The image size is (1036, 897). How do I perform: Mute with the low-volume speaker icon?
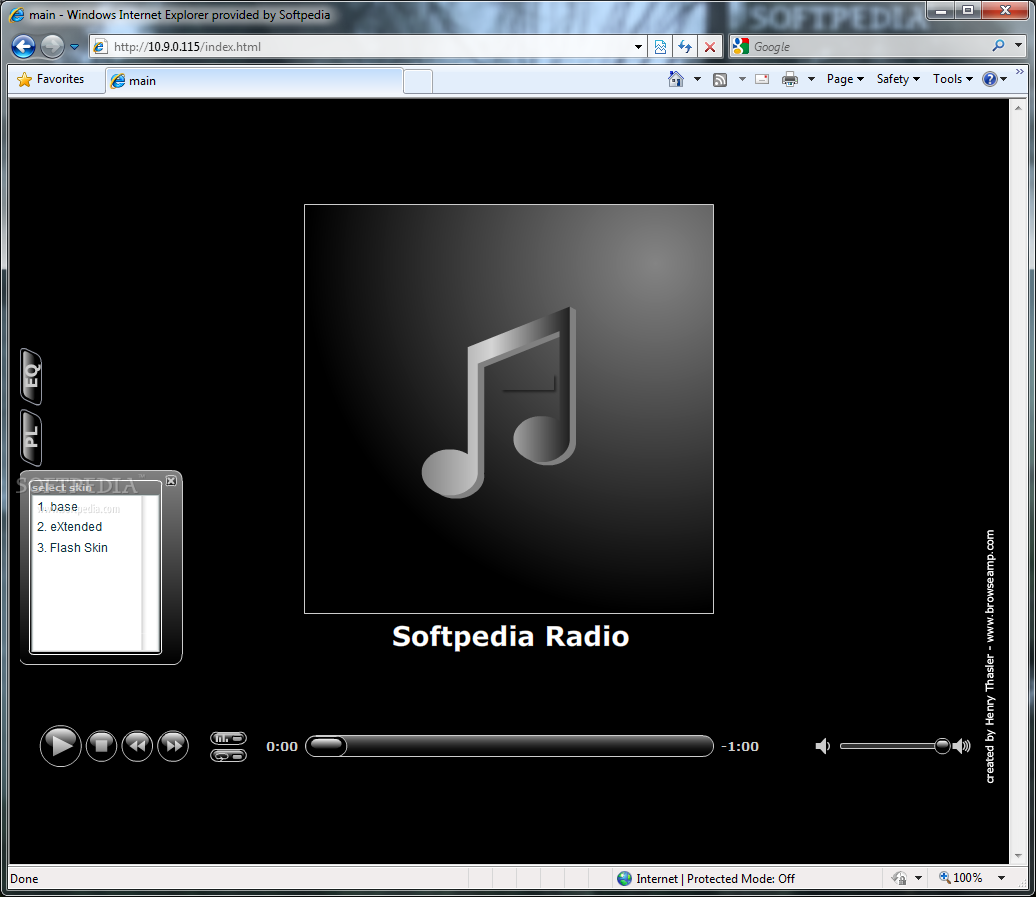coord(823,746)
